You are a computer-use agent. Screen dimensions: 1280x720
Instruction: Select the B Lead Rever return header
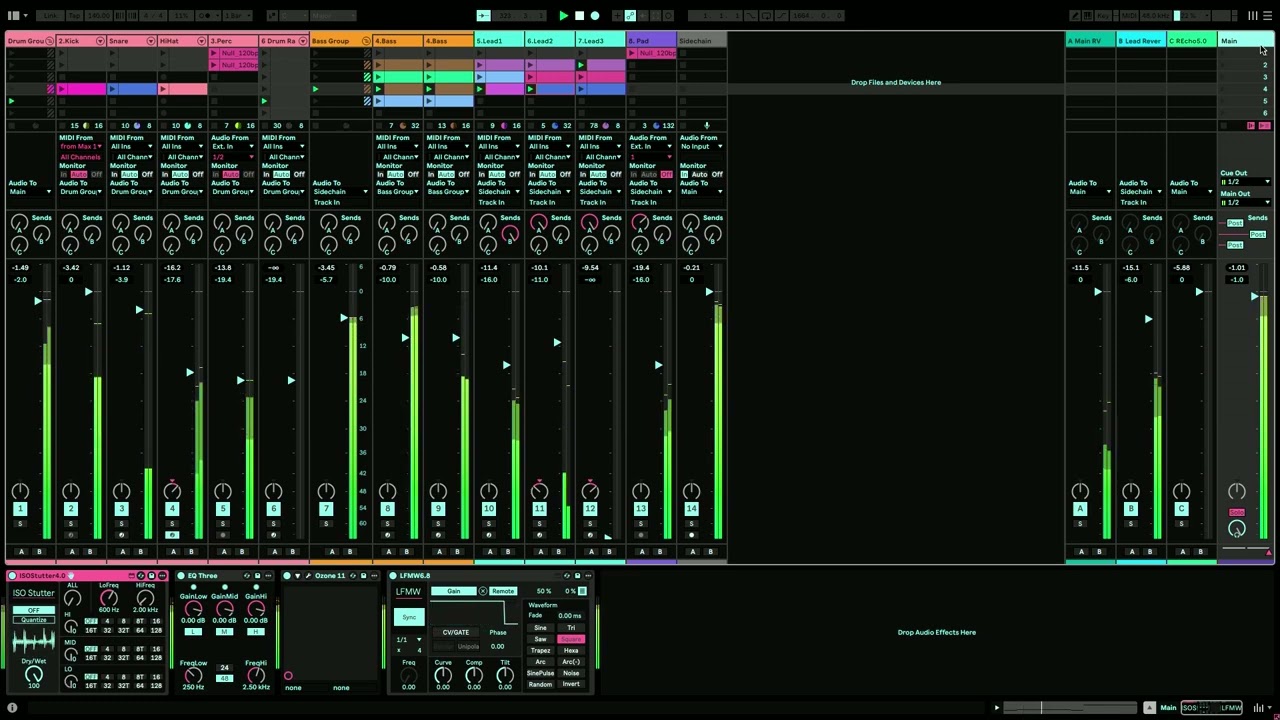(1141, 41)
